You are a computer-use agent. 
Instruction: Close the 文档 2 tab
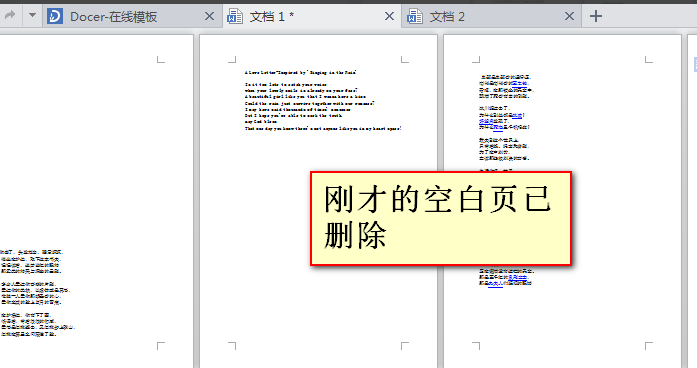569,16
